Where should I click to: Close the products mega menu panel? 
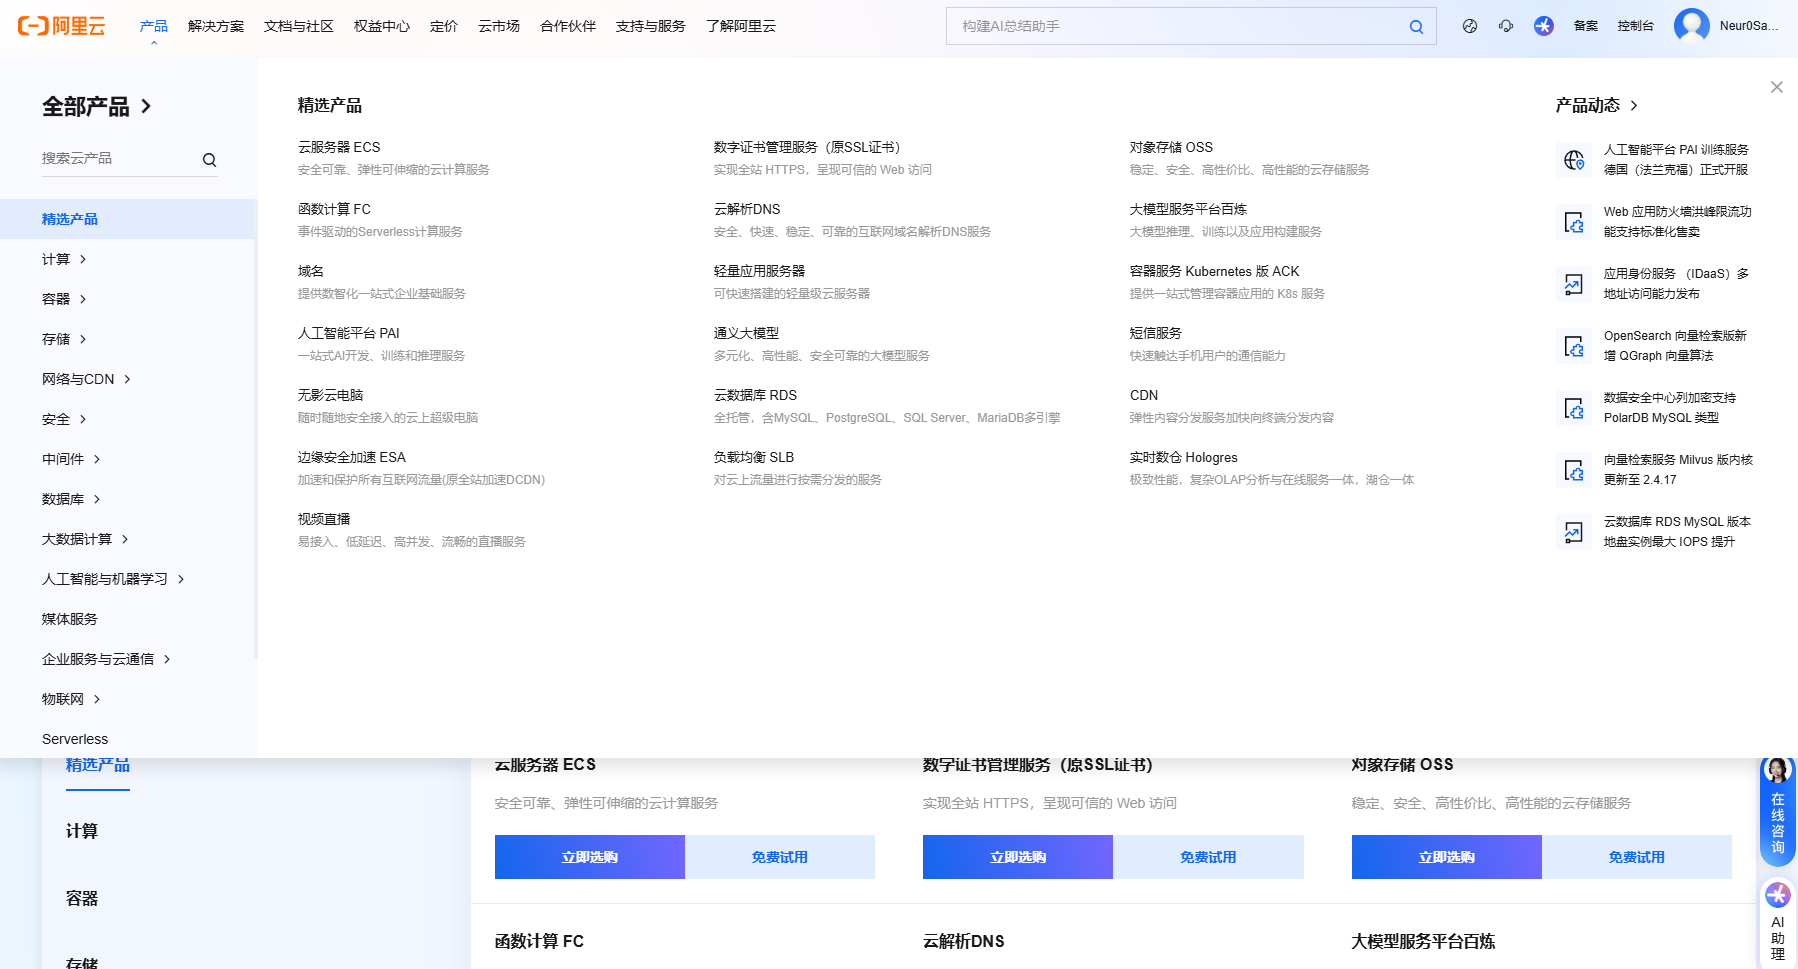pyautogui.click(x=1776, y=87)
